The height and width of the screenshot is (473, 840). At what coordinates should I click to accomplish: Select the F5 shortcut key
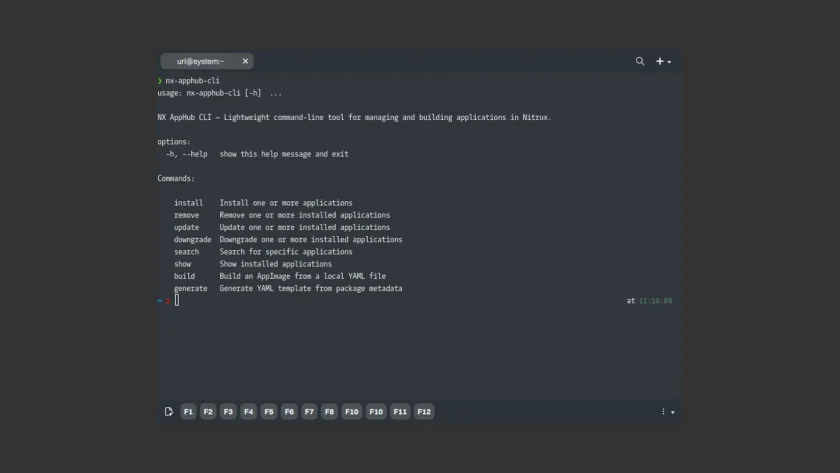[269, 411]
